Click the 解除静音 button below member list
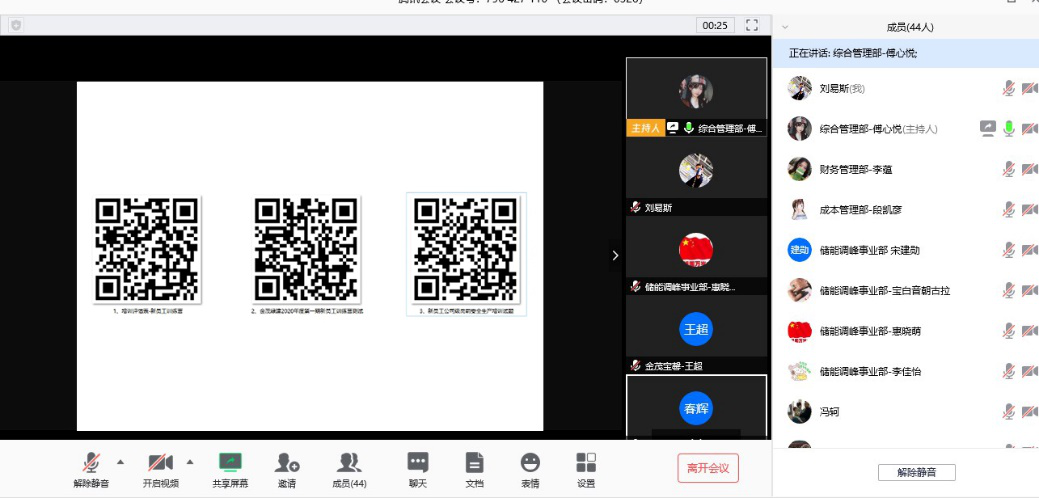 (x=916, y=472)
